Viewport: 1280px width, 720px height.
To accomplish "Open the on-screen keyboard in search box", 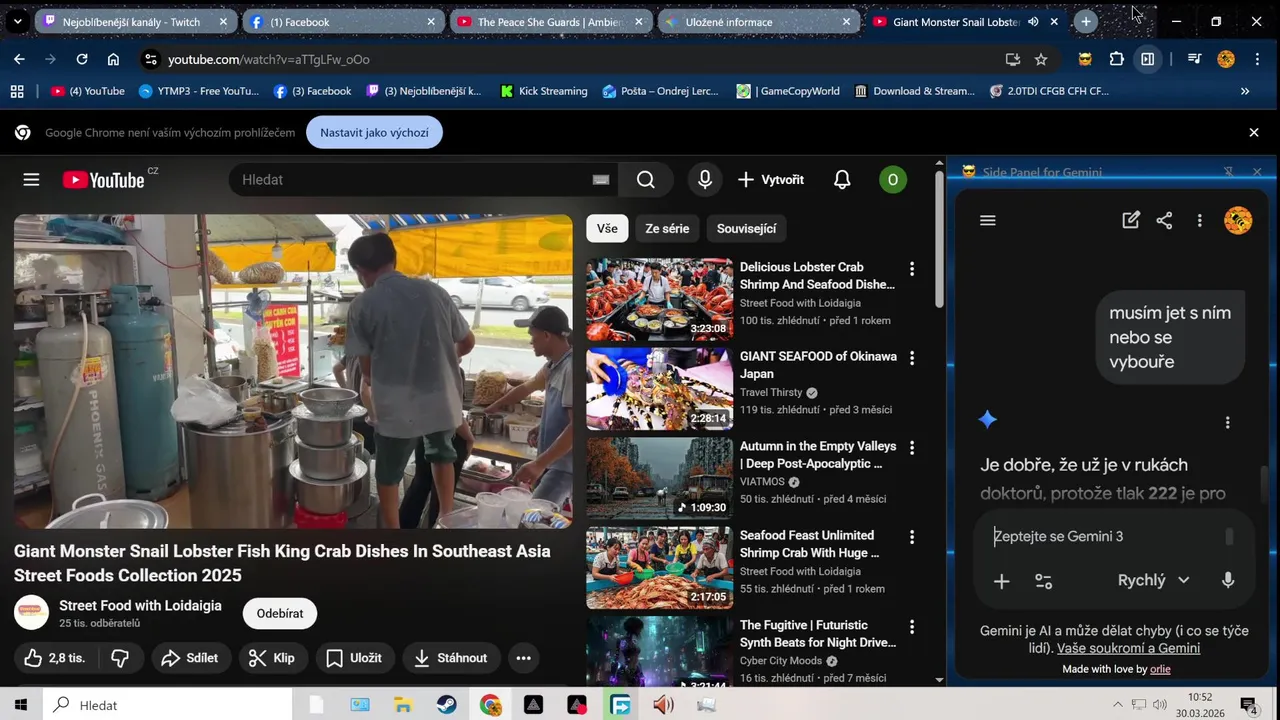I will point(601,180).
